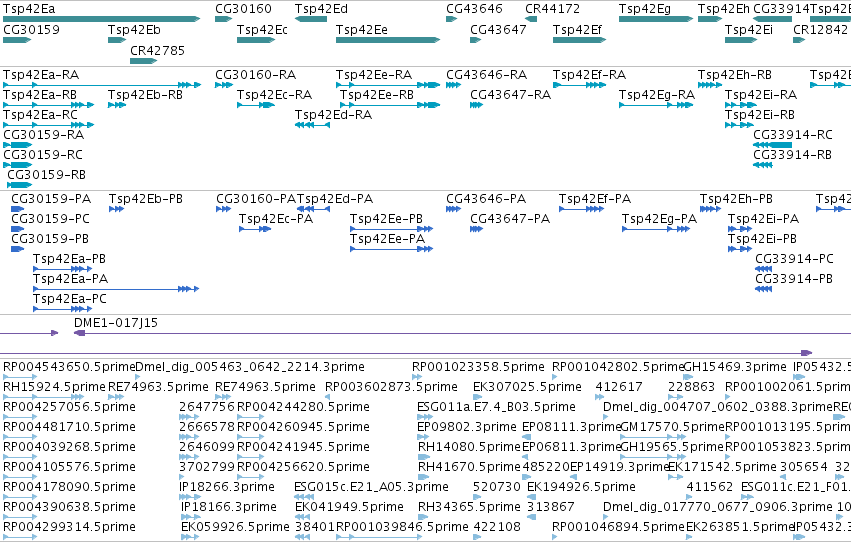This screenshot has height=542, width=851.
Task: Select the Tsp42Ec-PA protein label
Action: coord(276,219)
